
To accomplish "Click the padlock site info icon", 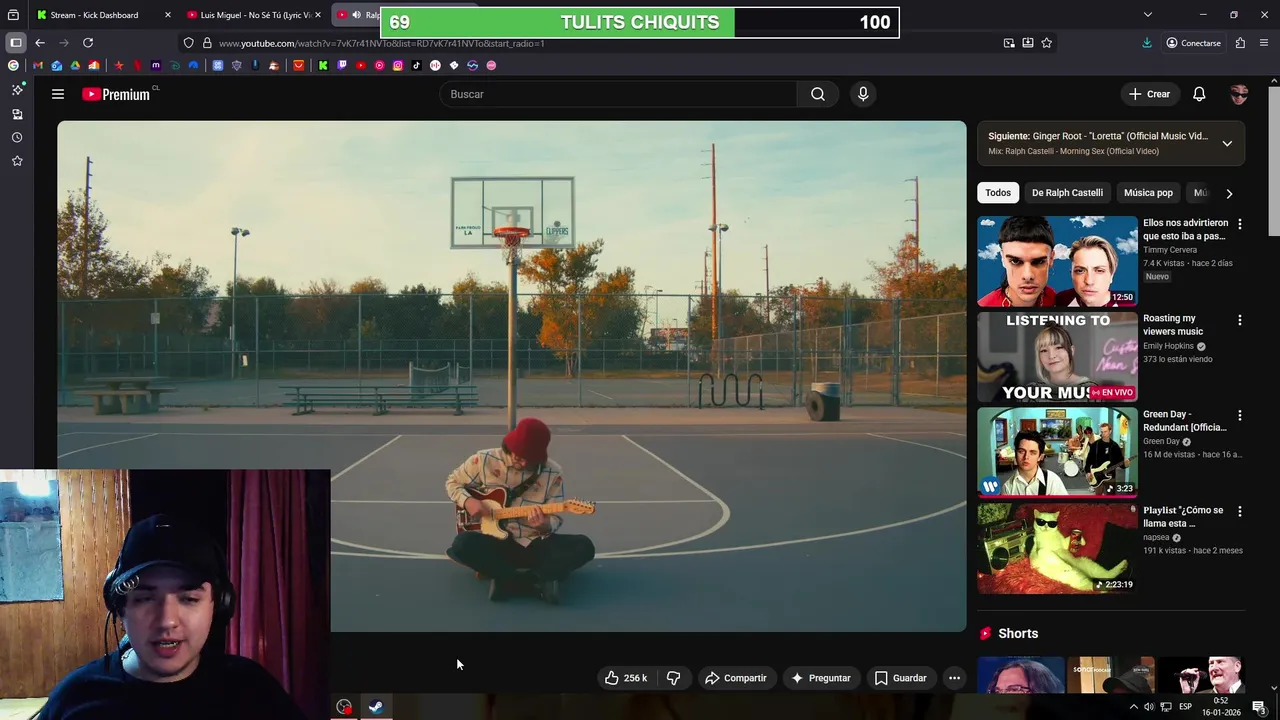I will point(207,43).
